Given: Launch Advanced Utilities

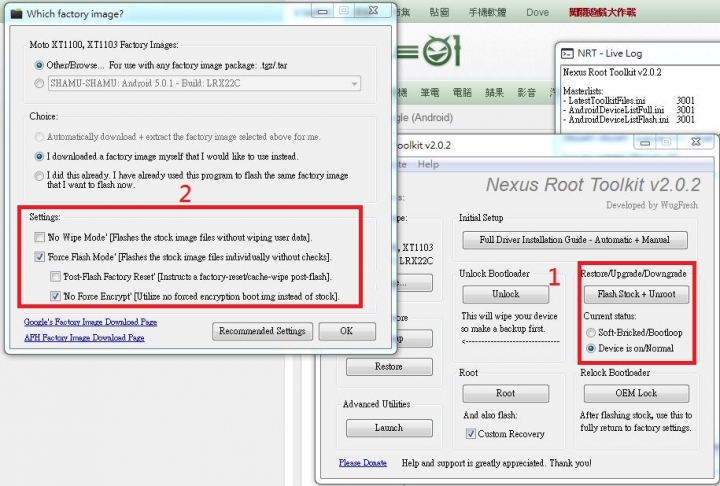Looking at the screenshot, I should pos(389,428).
